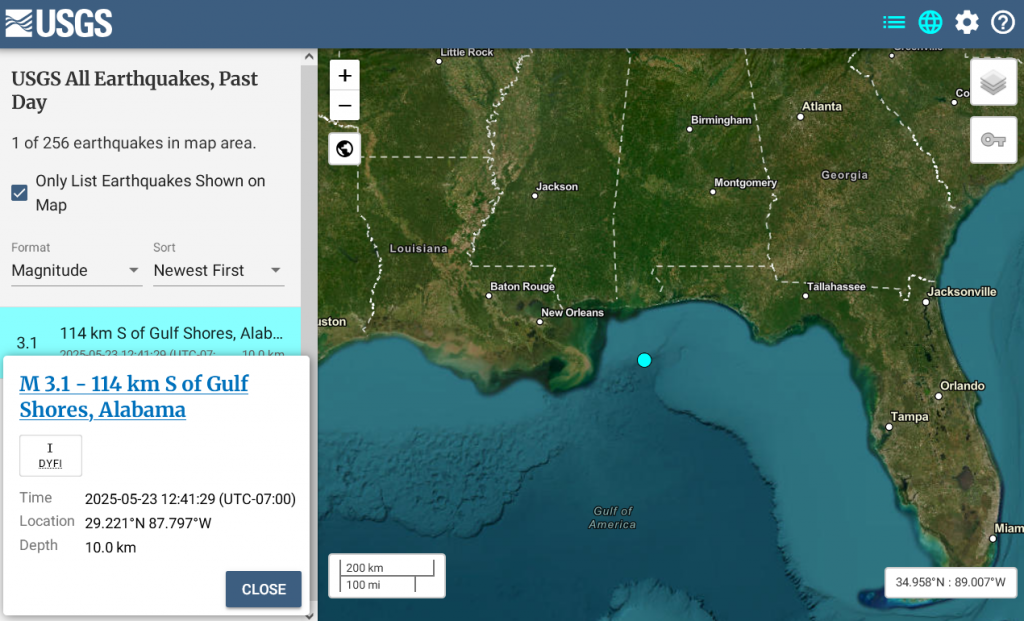Click the location value 29.221°N 87.797°W
This screenshot has height=621, width=1024.
click(x=148, y=523)
